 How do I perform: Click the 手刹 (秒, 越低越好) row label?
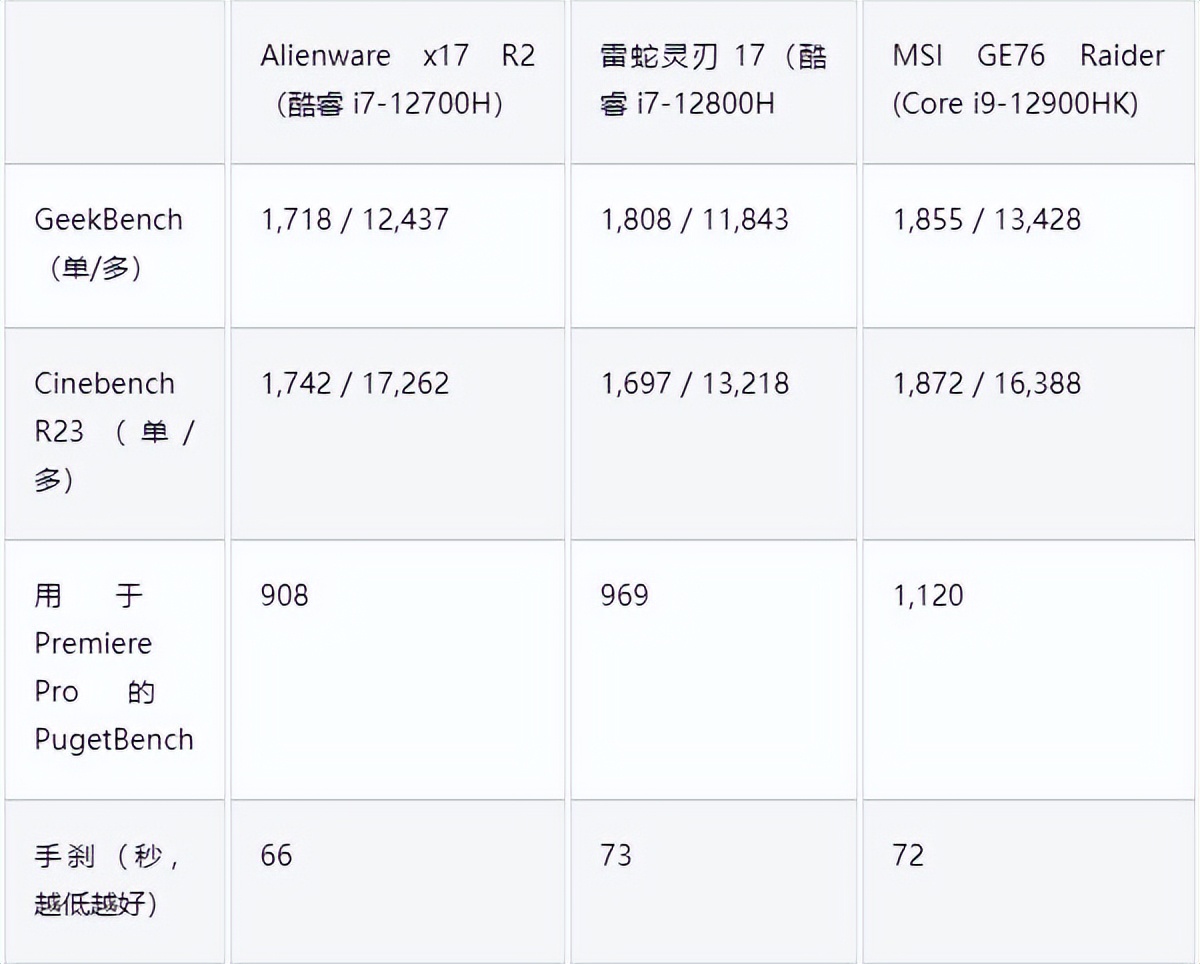pos(108,880)
